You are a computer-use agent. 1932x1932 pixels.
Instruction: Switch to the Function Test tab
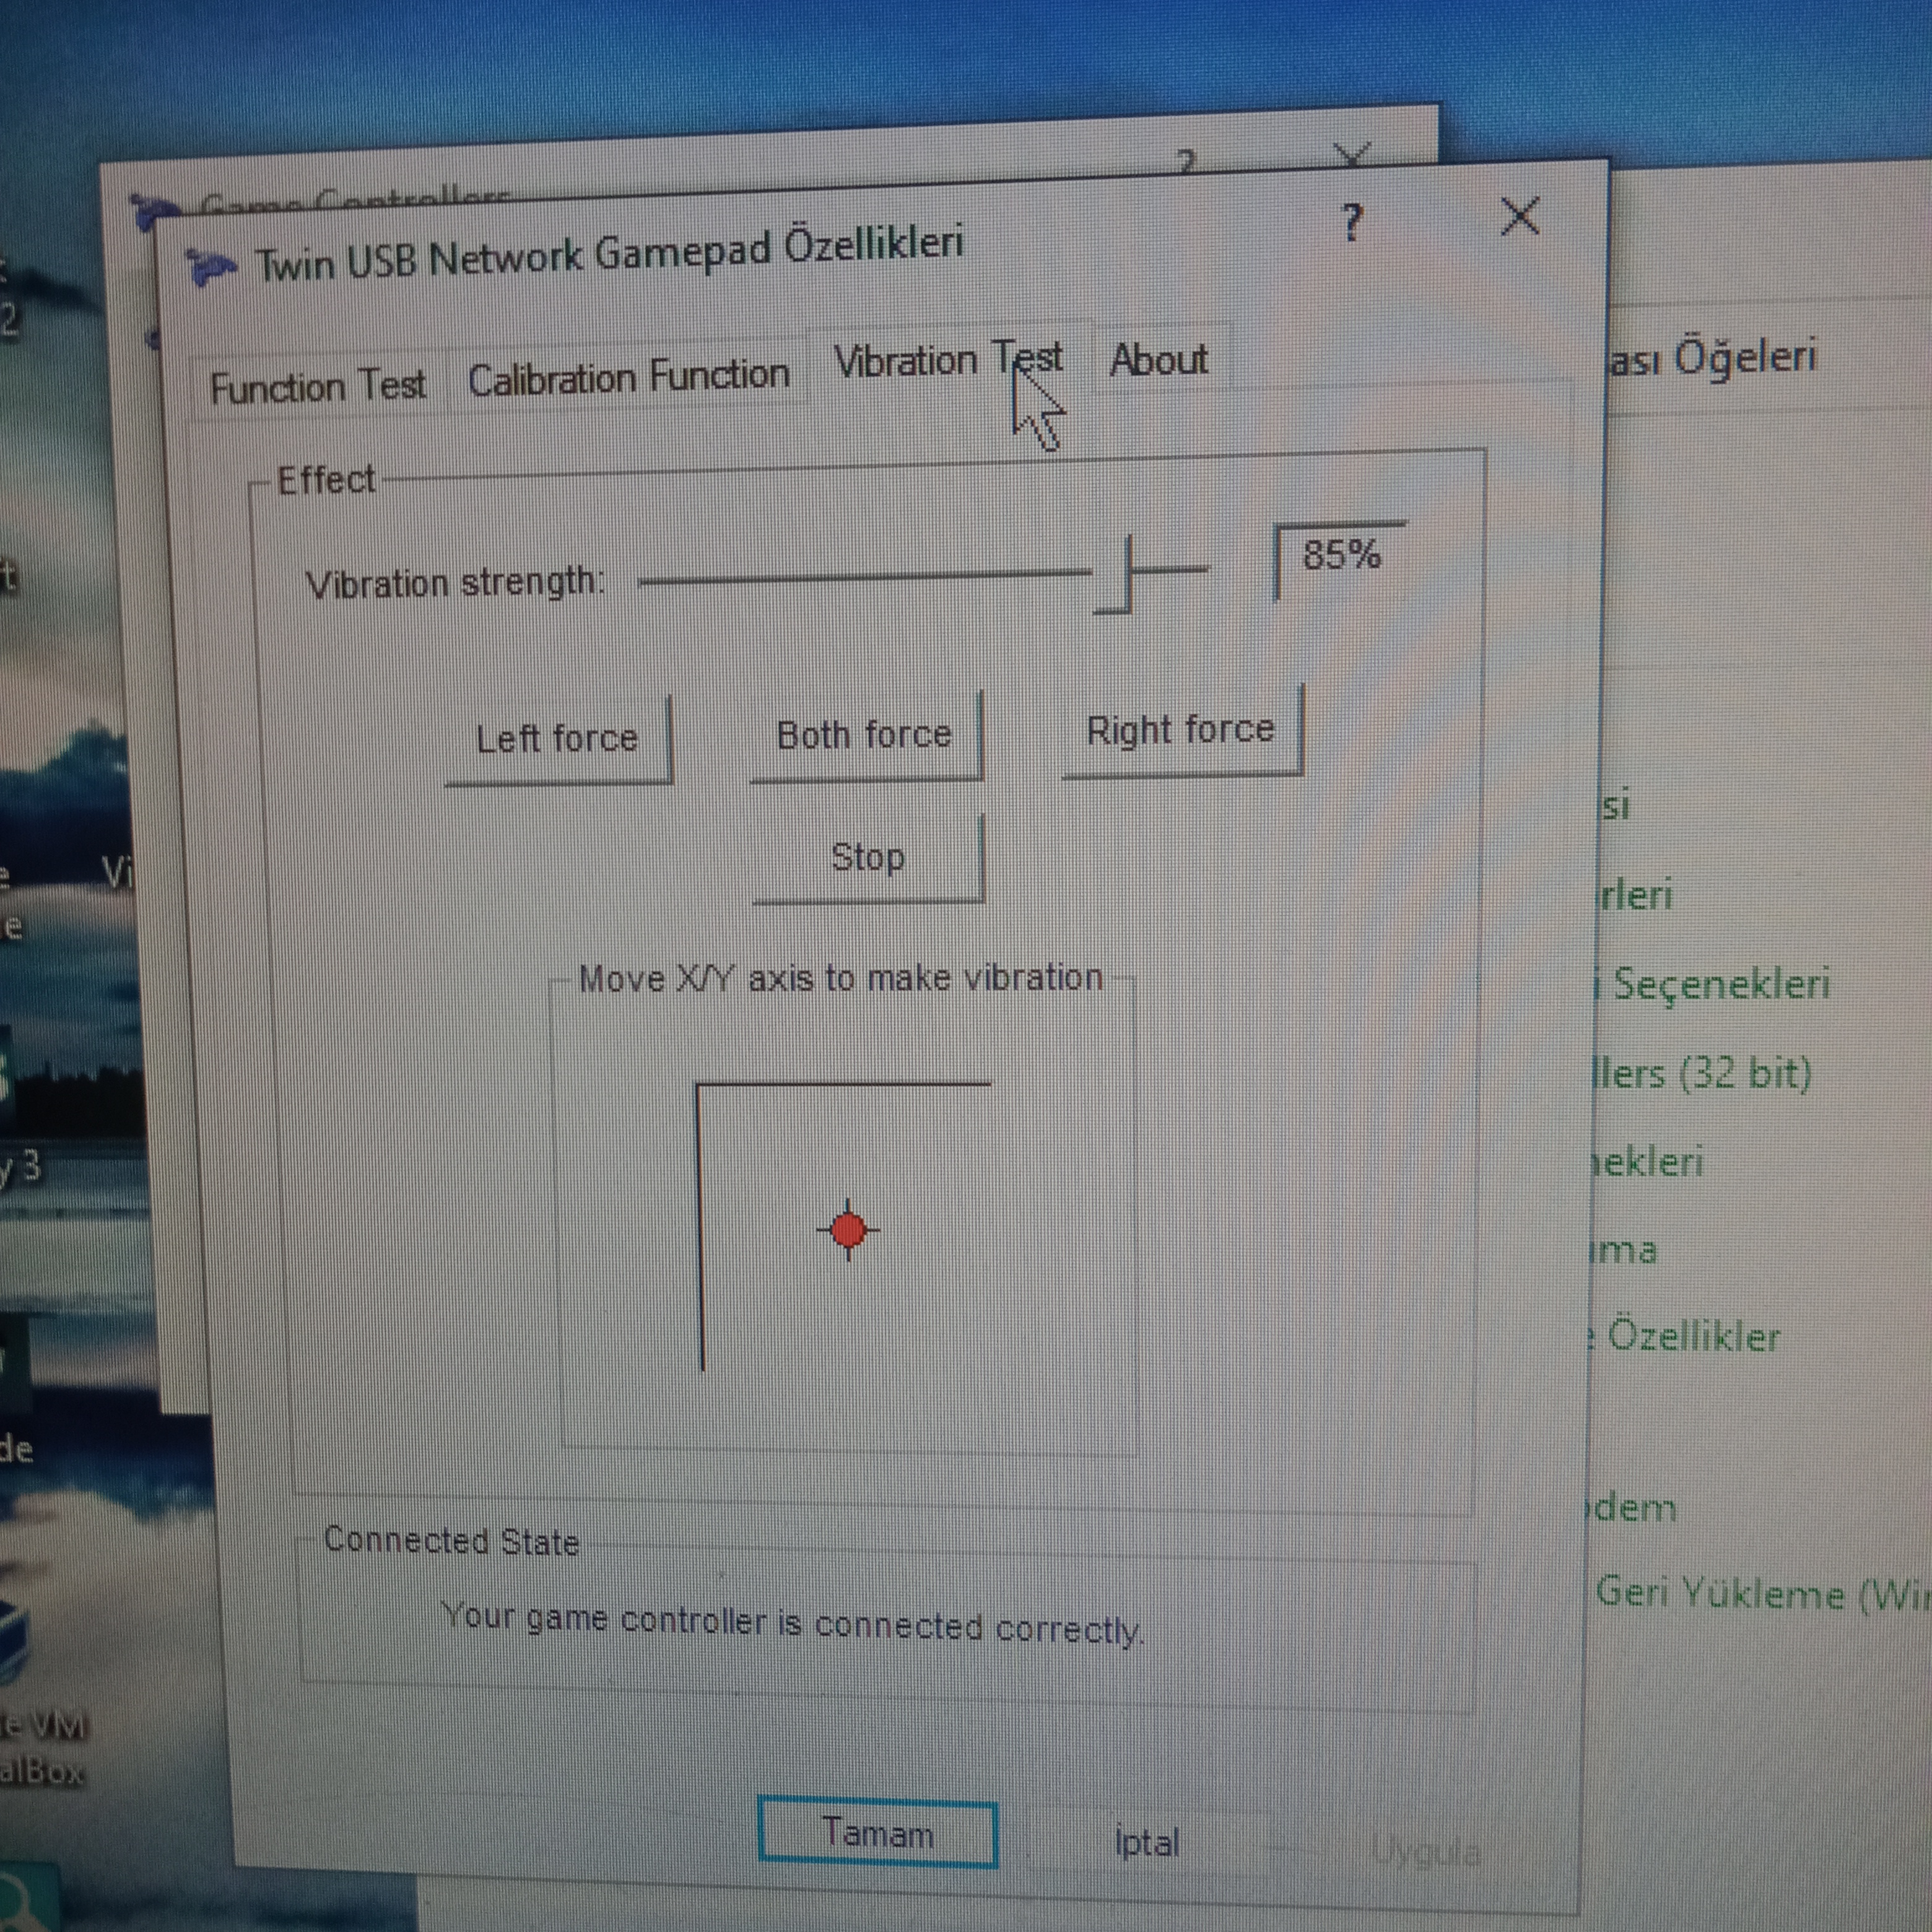click(x=318, y=386)
